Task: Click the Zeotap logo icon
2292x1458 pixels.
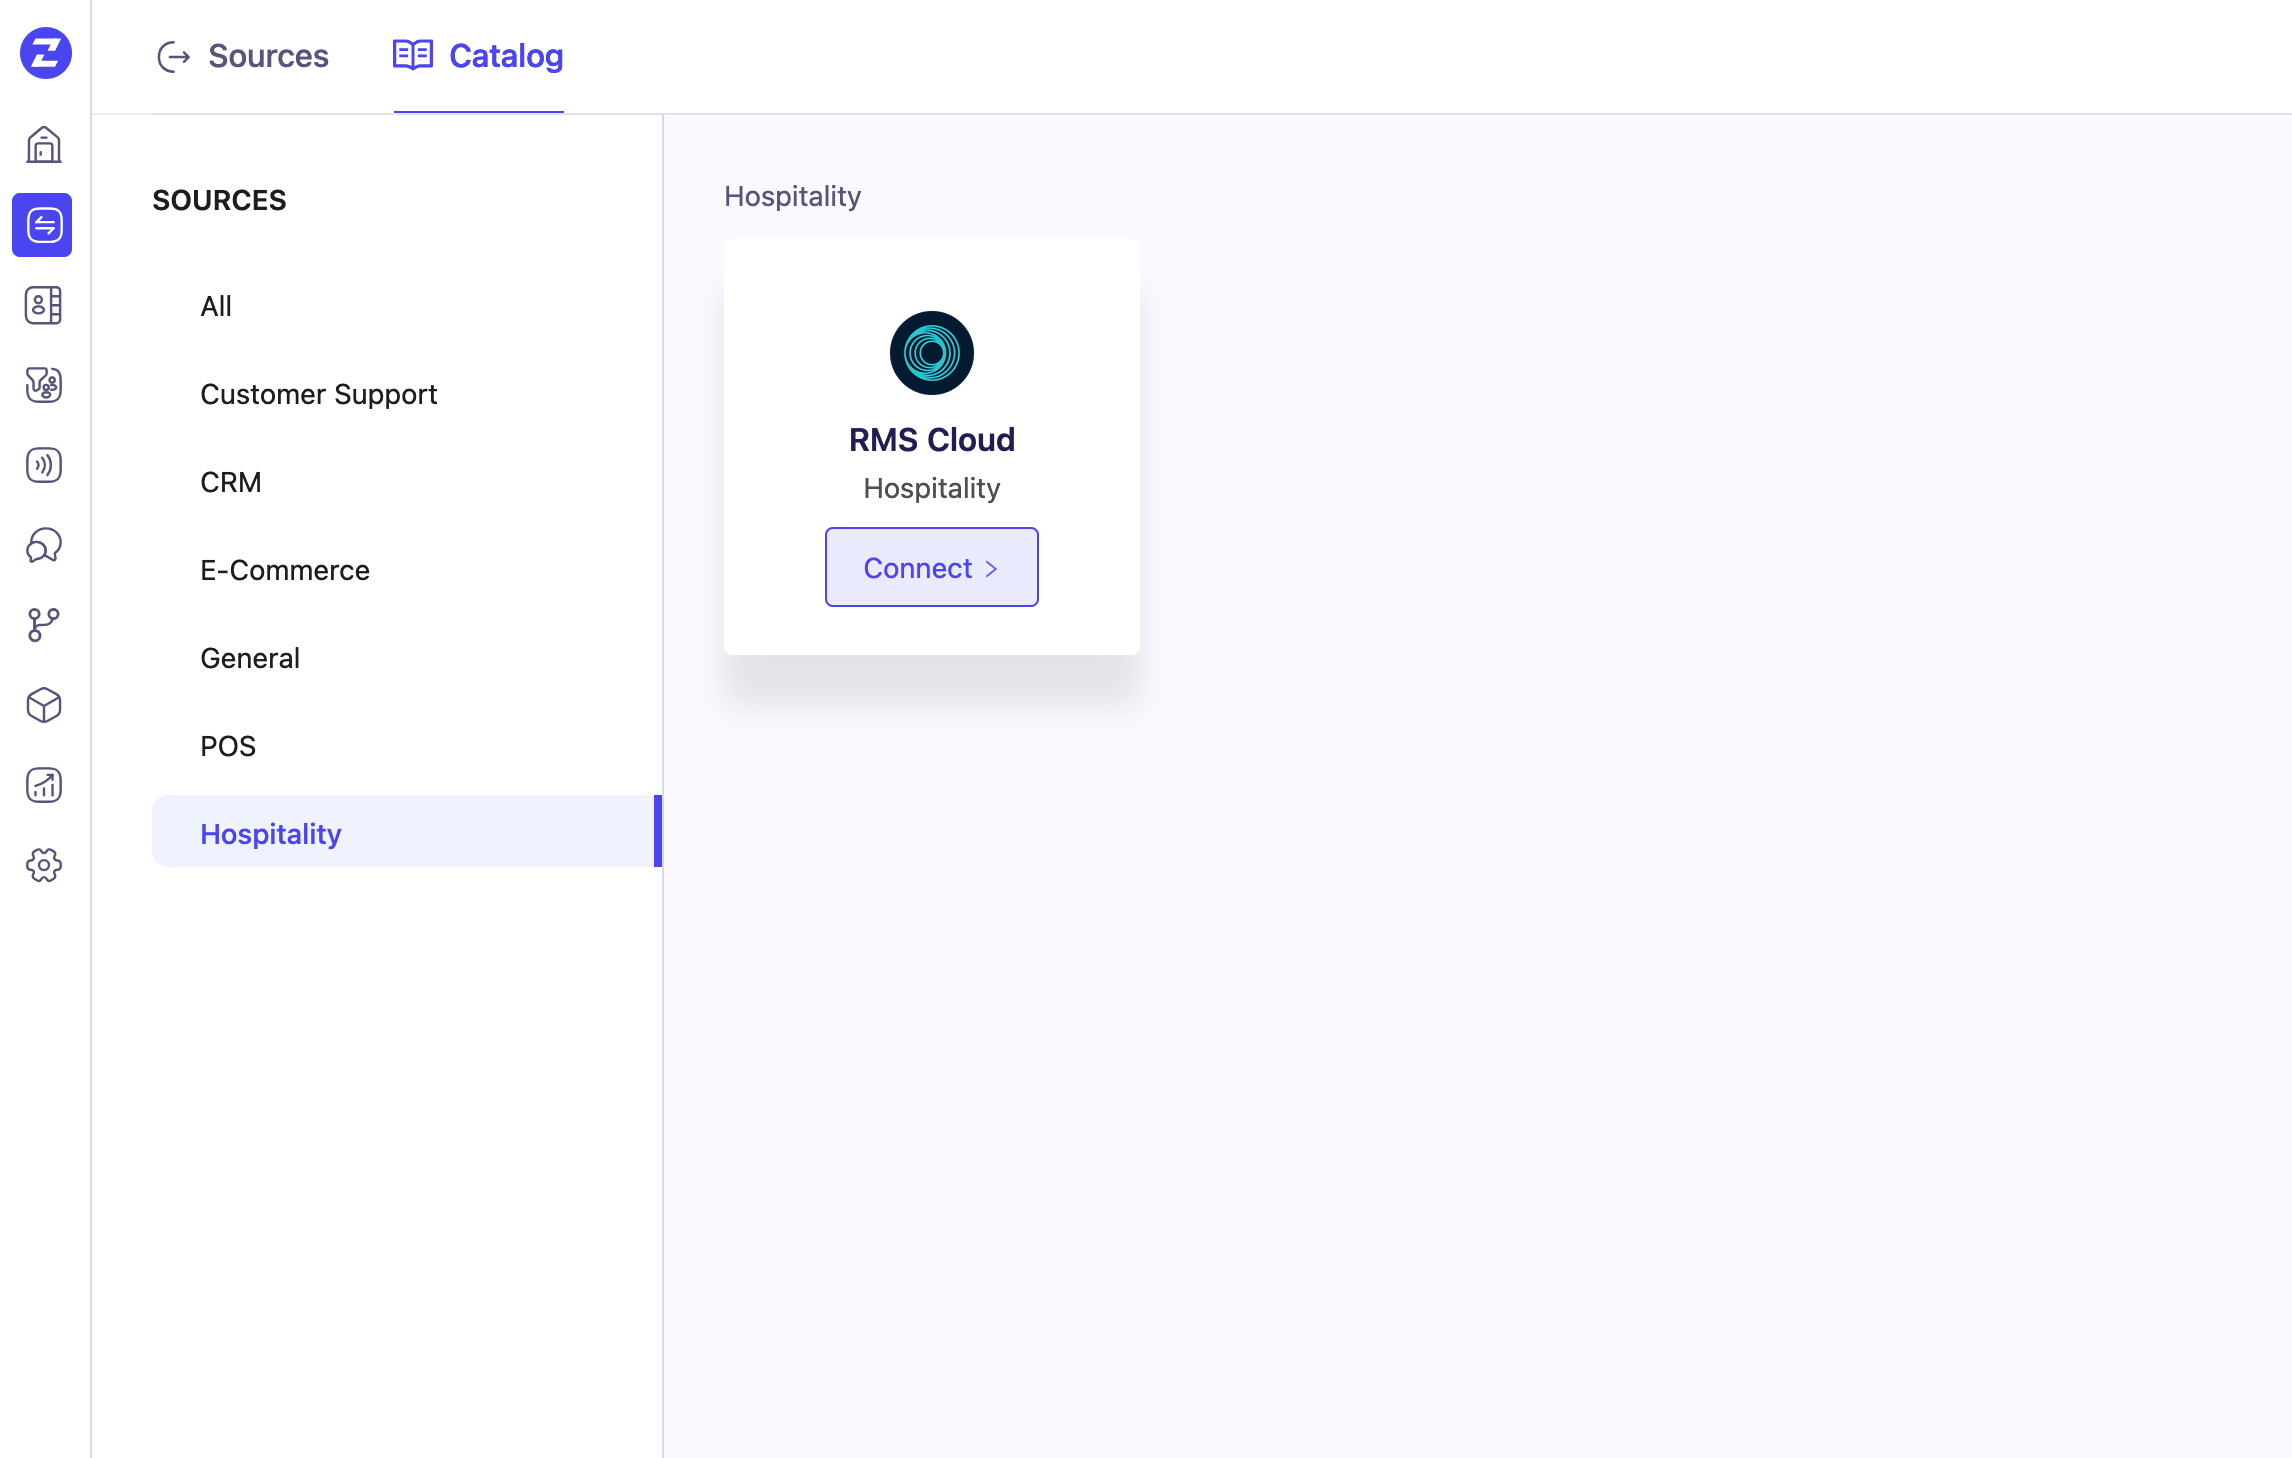Action: tap(45, 53)
